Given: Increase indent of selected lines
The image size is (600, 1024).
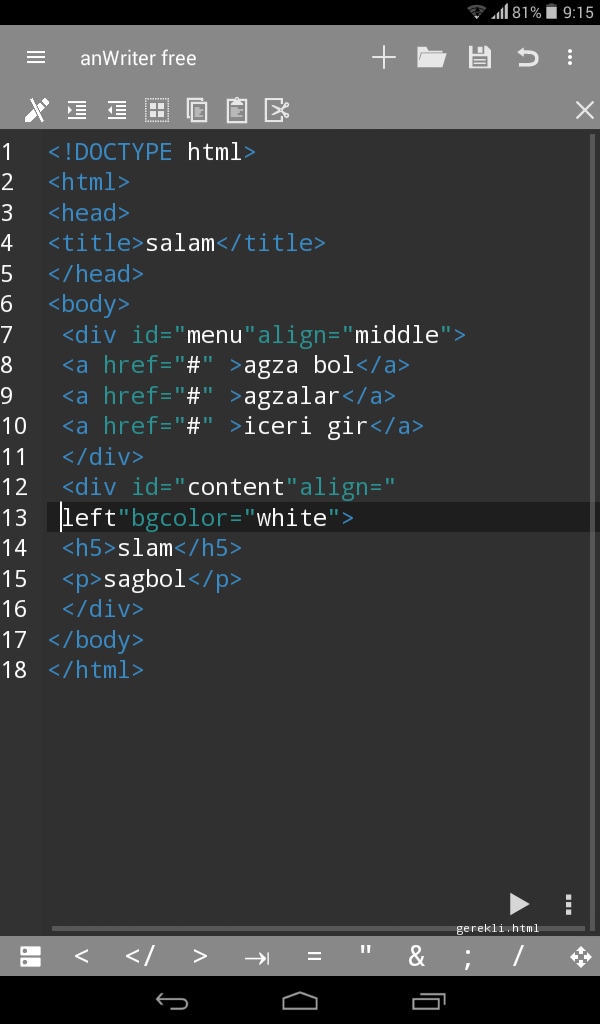Looking at the screenshot, I should tap(77, 110).
